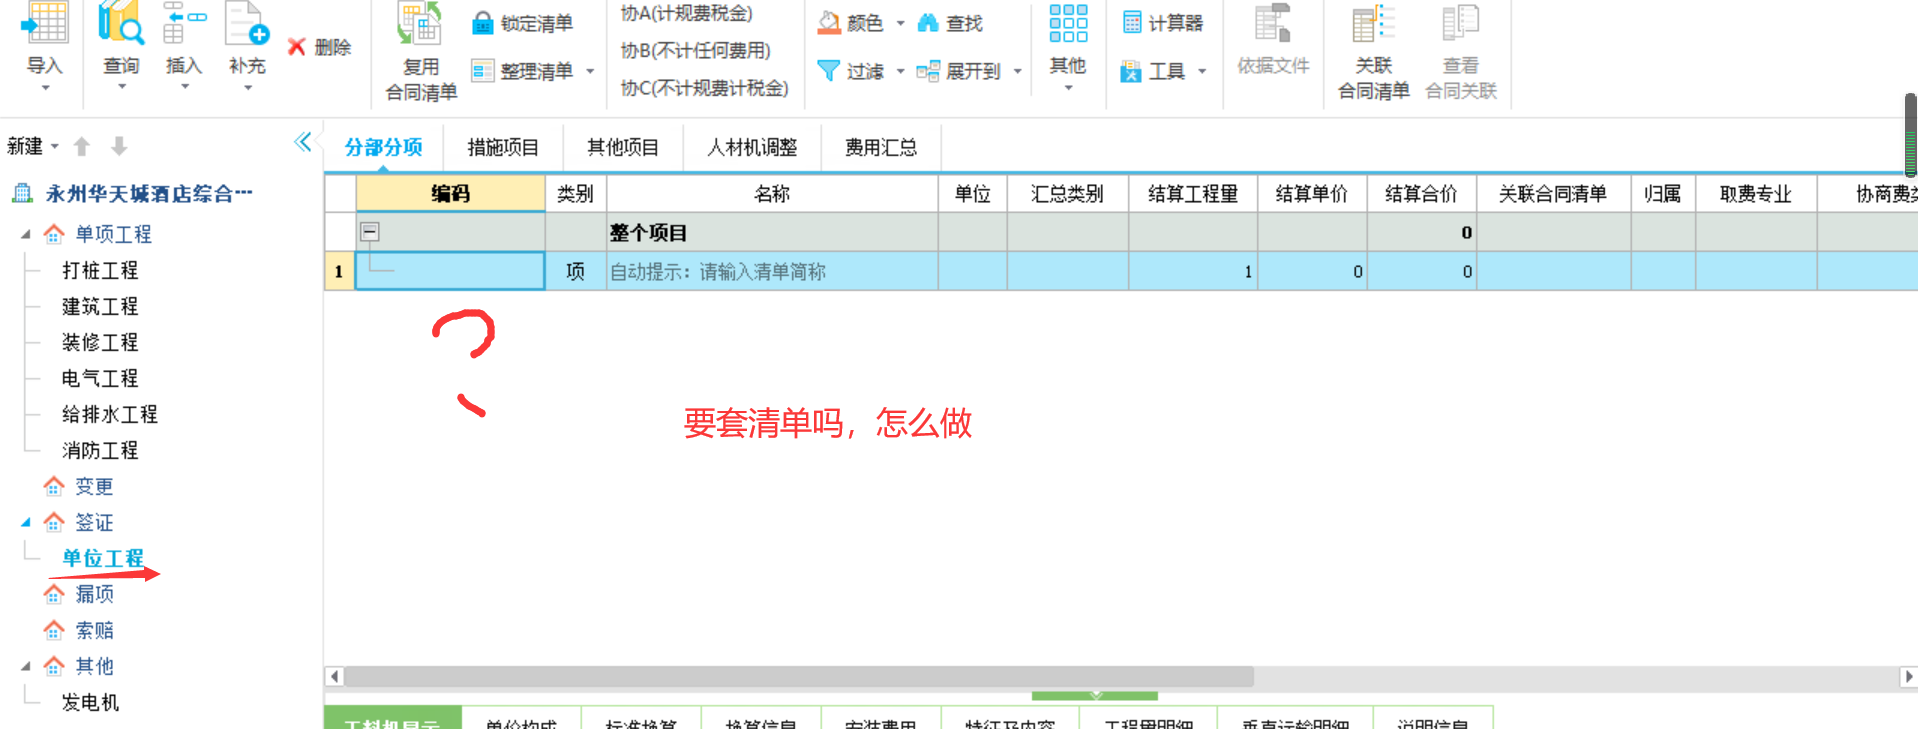Click the 查看合同关联 icon
The image size is (1918, 729).
point(1461,23)
